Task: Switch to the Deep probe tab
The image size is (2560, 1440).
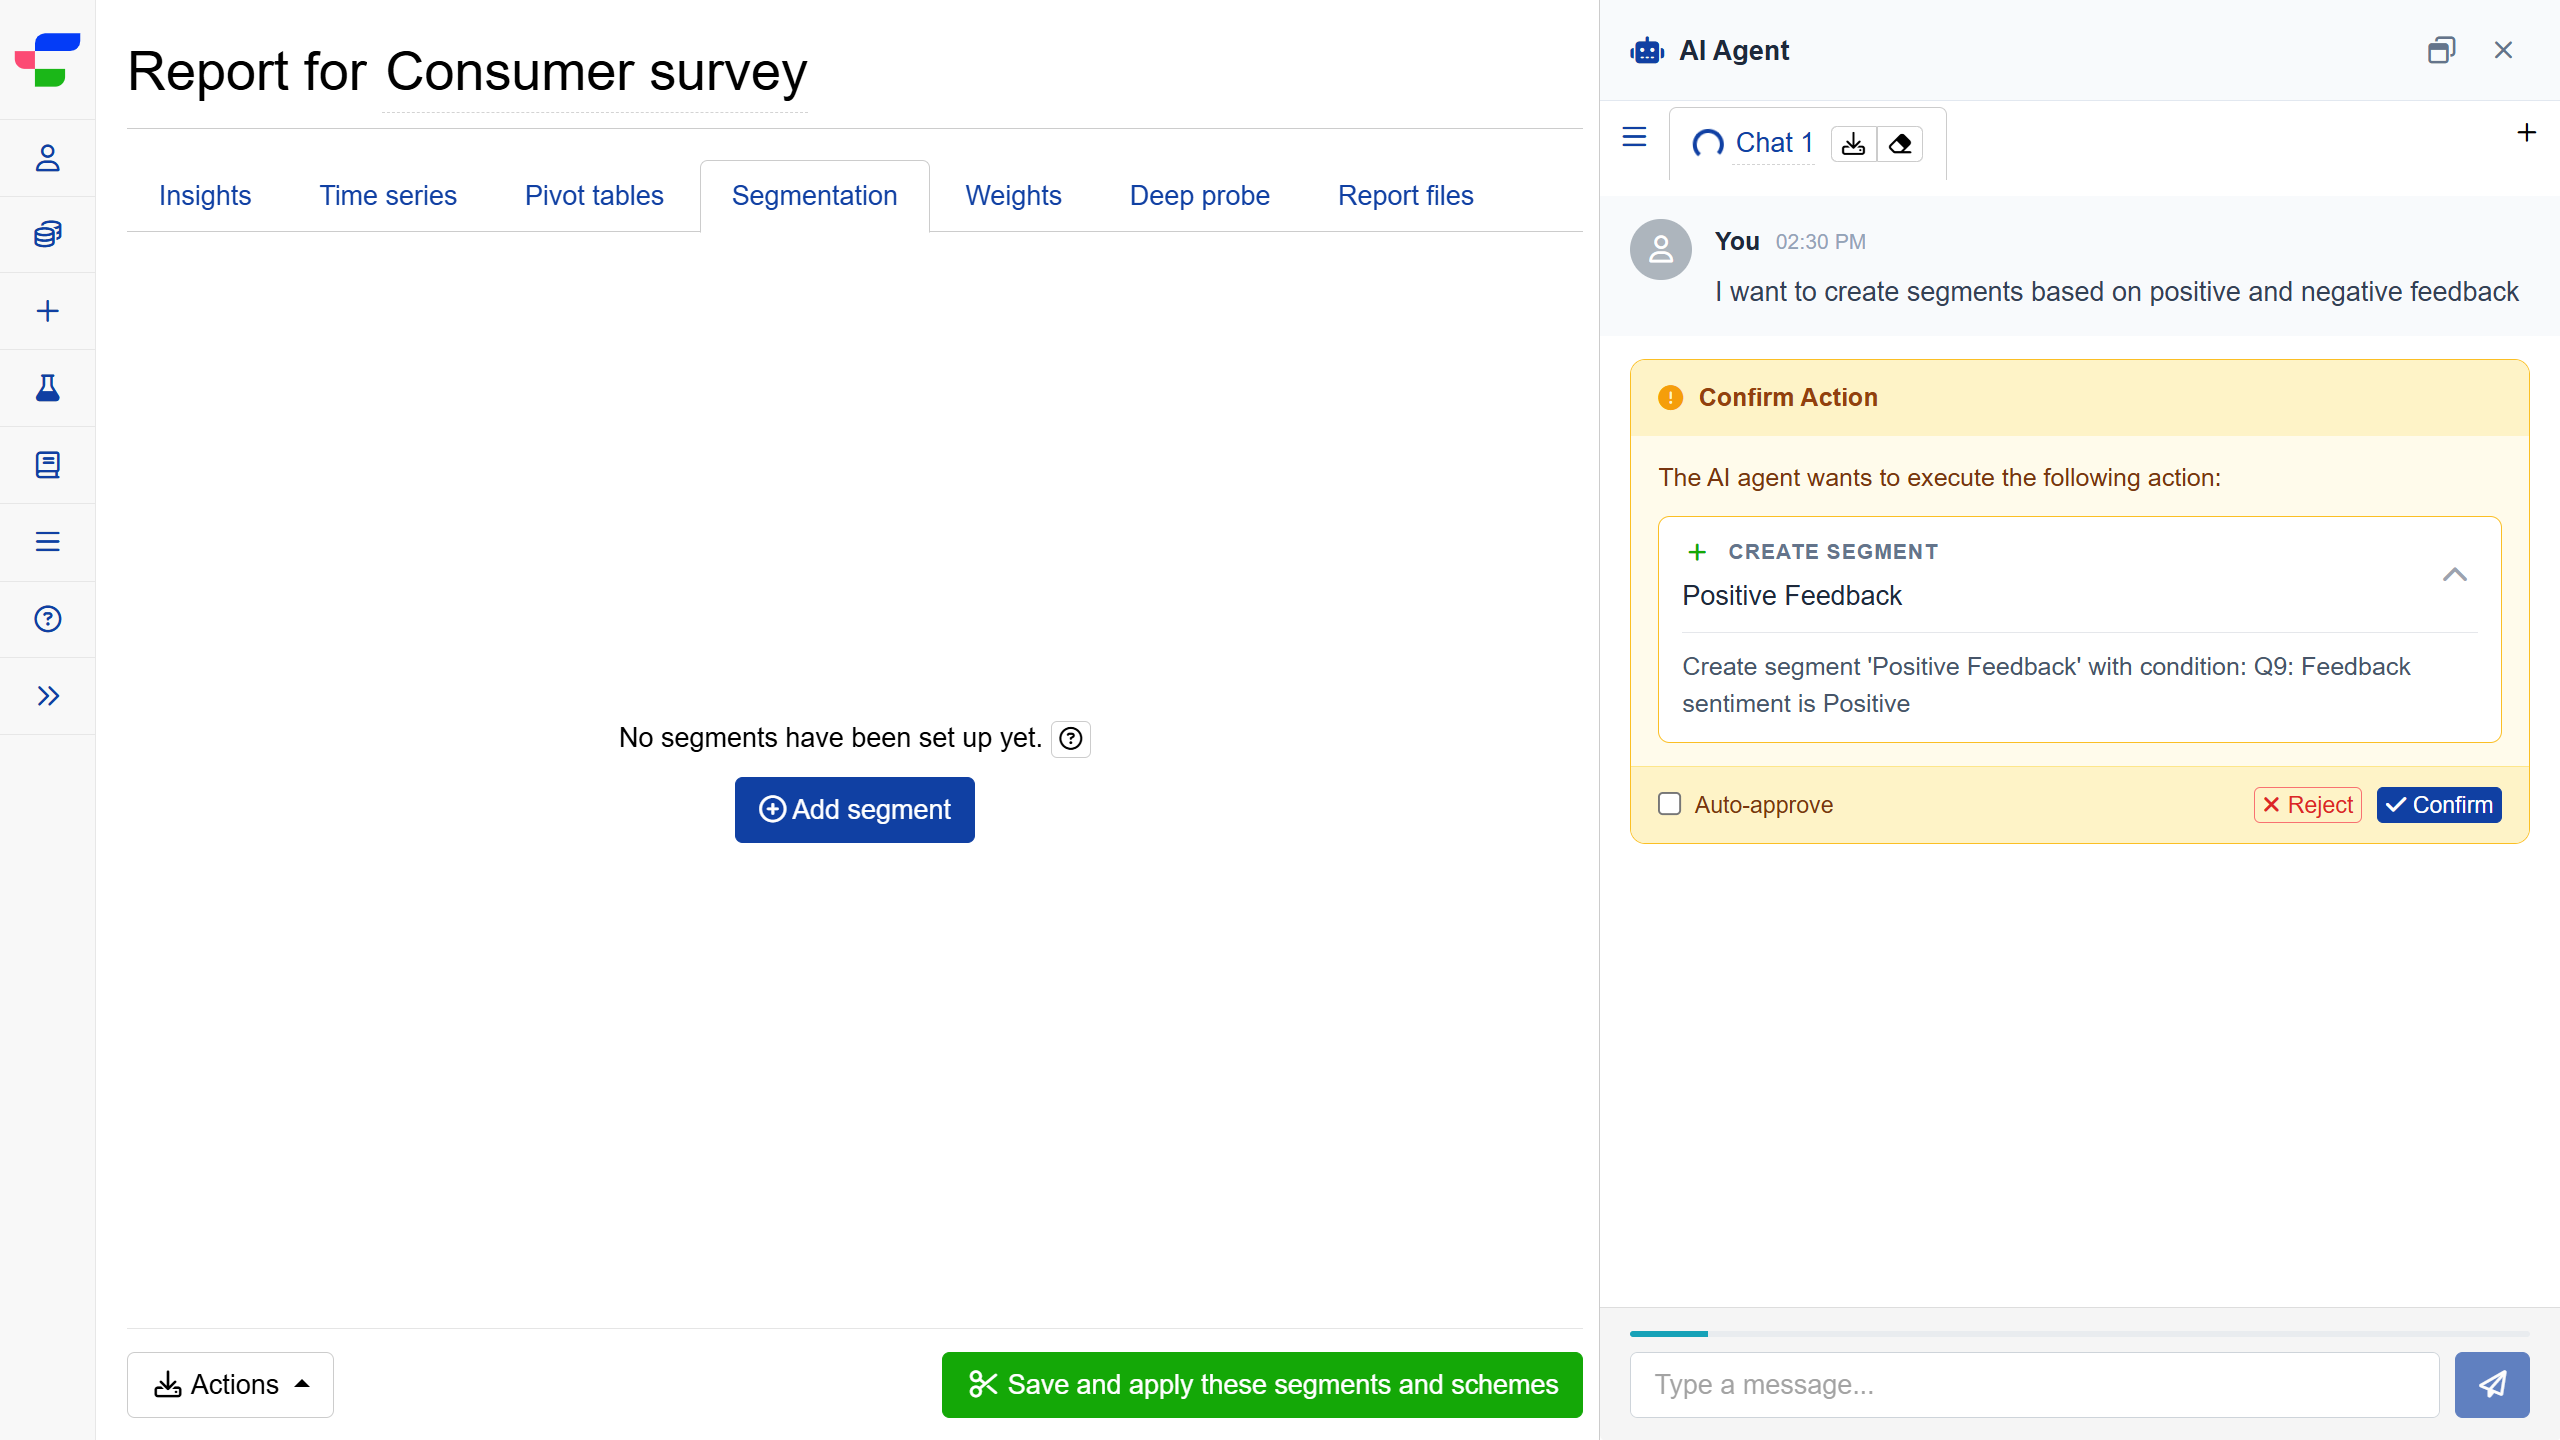Action: tap(1199, 195)
